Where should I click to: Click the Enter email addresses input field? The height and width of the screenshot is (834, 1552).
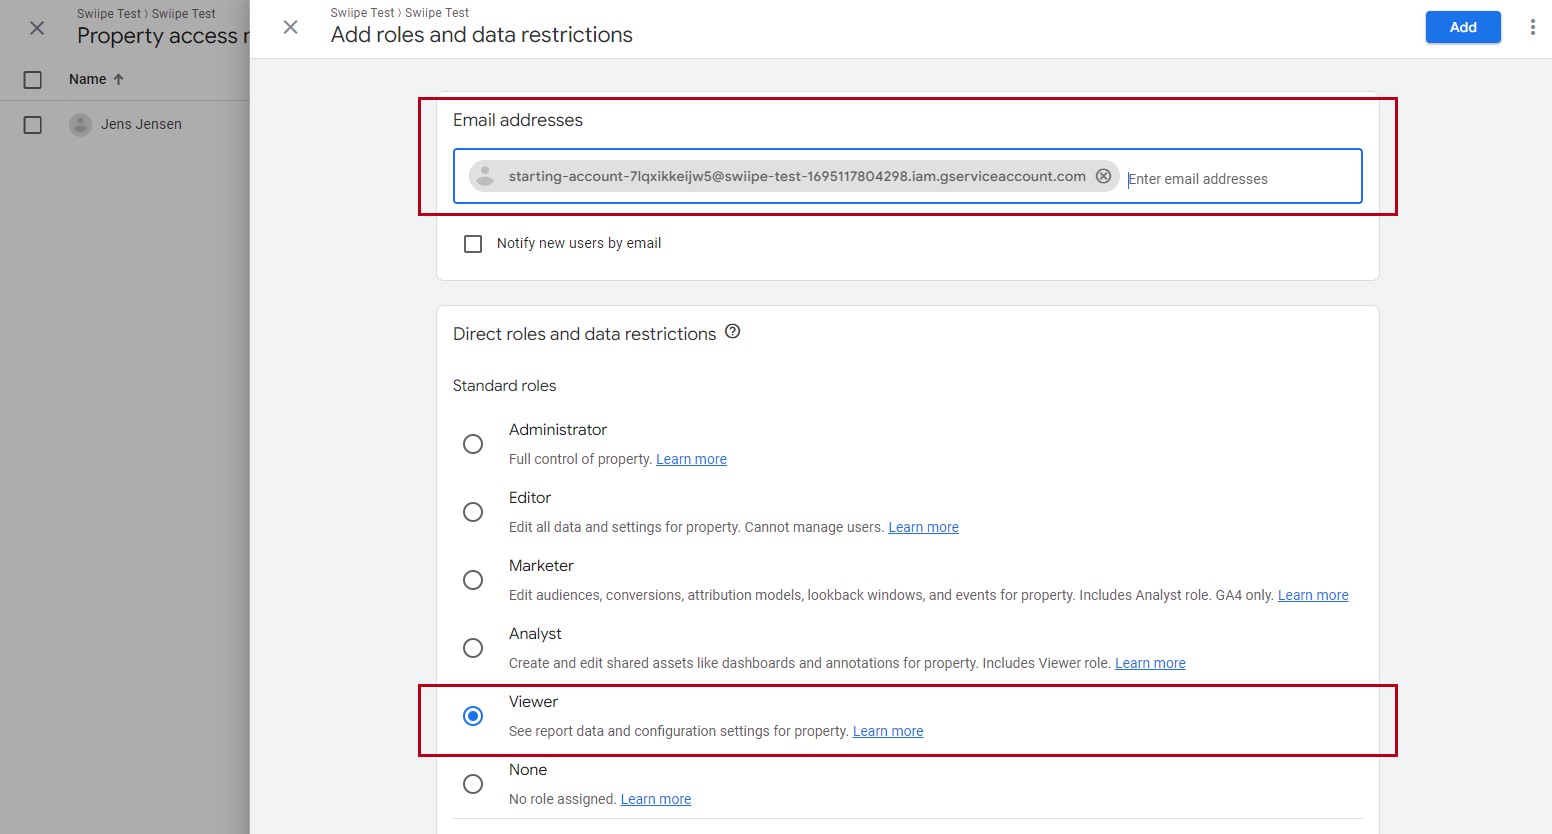[1238, 179]
